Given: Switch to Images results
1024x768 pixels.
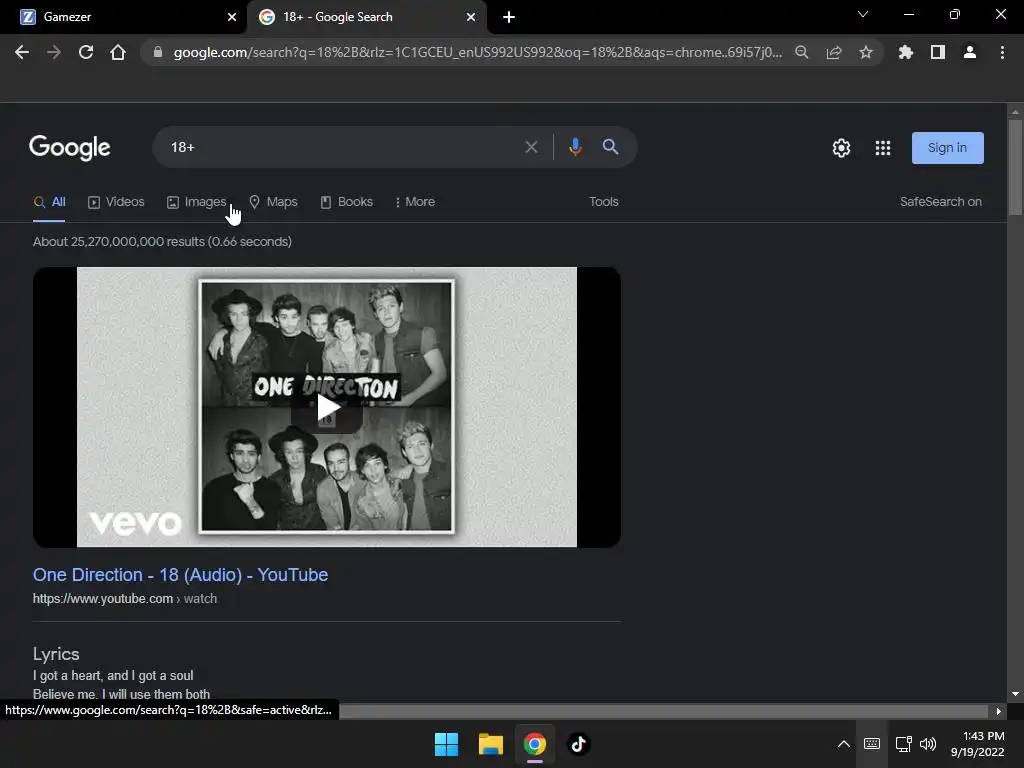Looking at the screenshot, I should point(197,202).
